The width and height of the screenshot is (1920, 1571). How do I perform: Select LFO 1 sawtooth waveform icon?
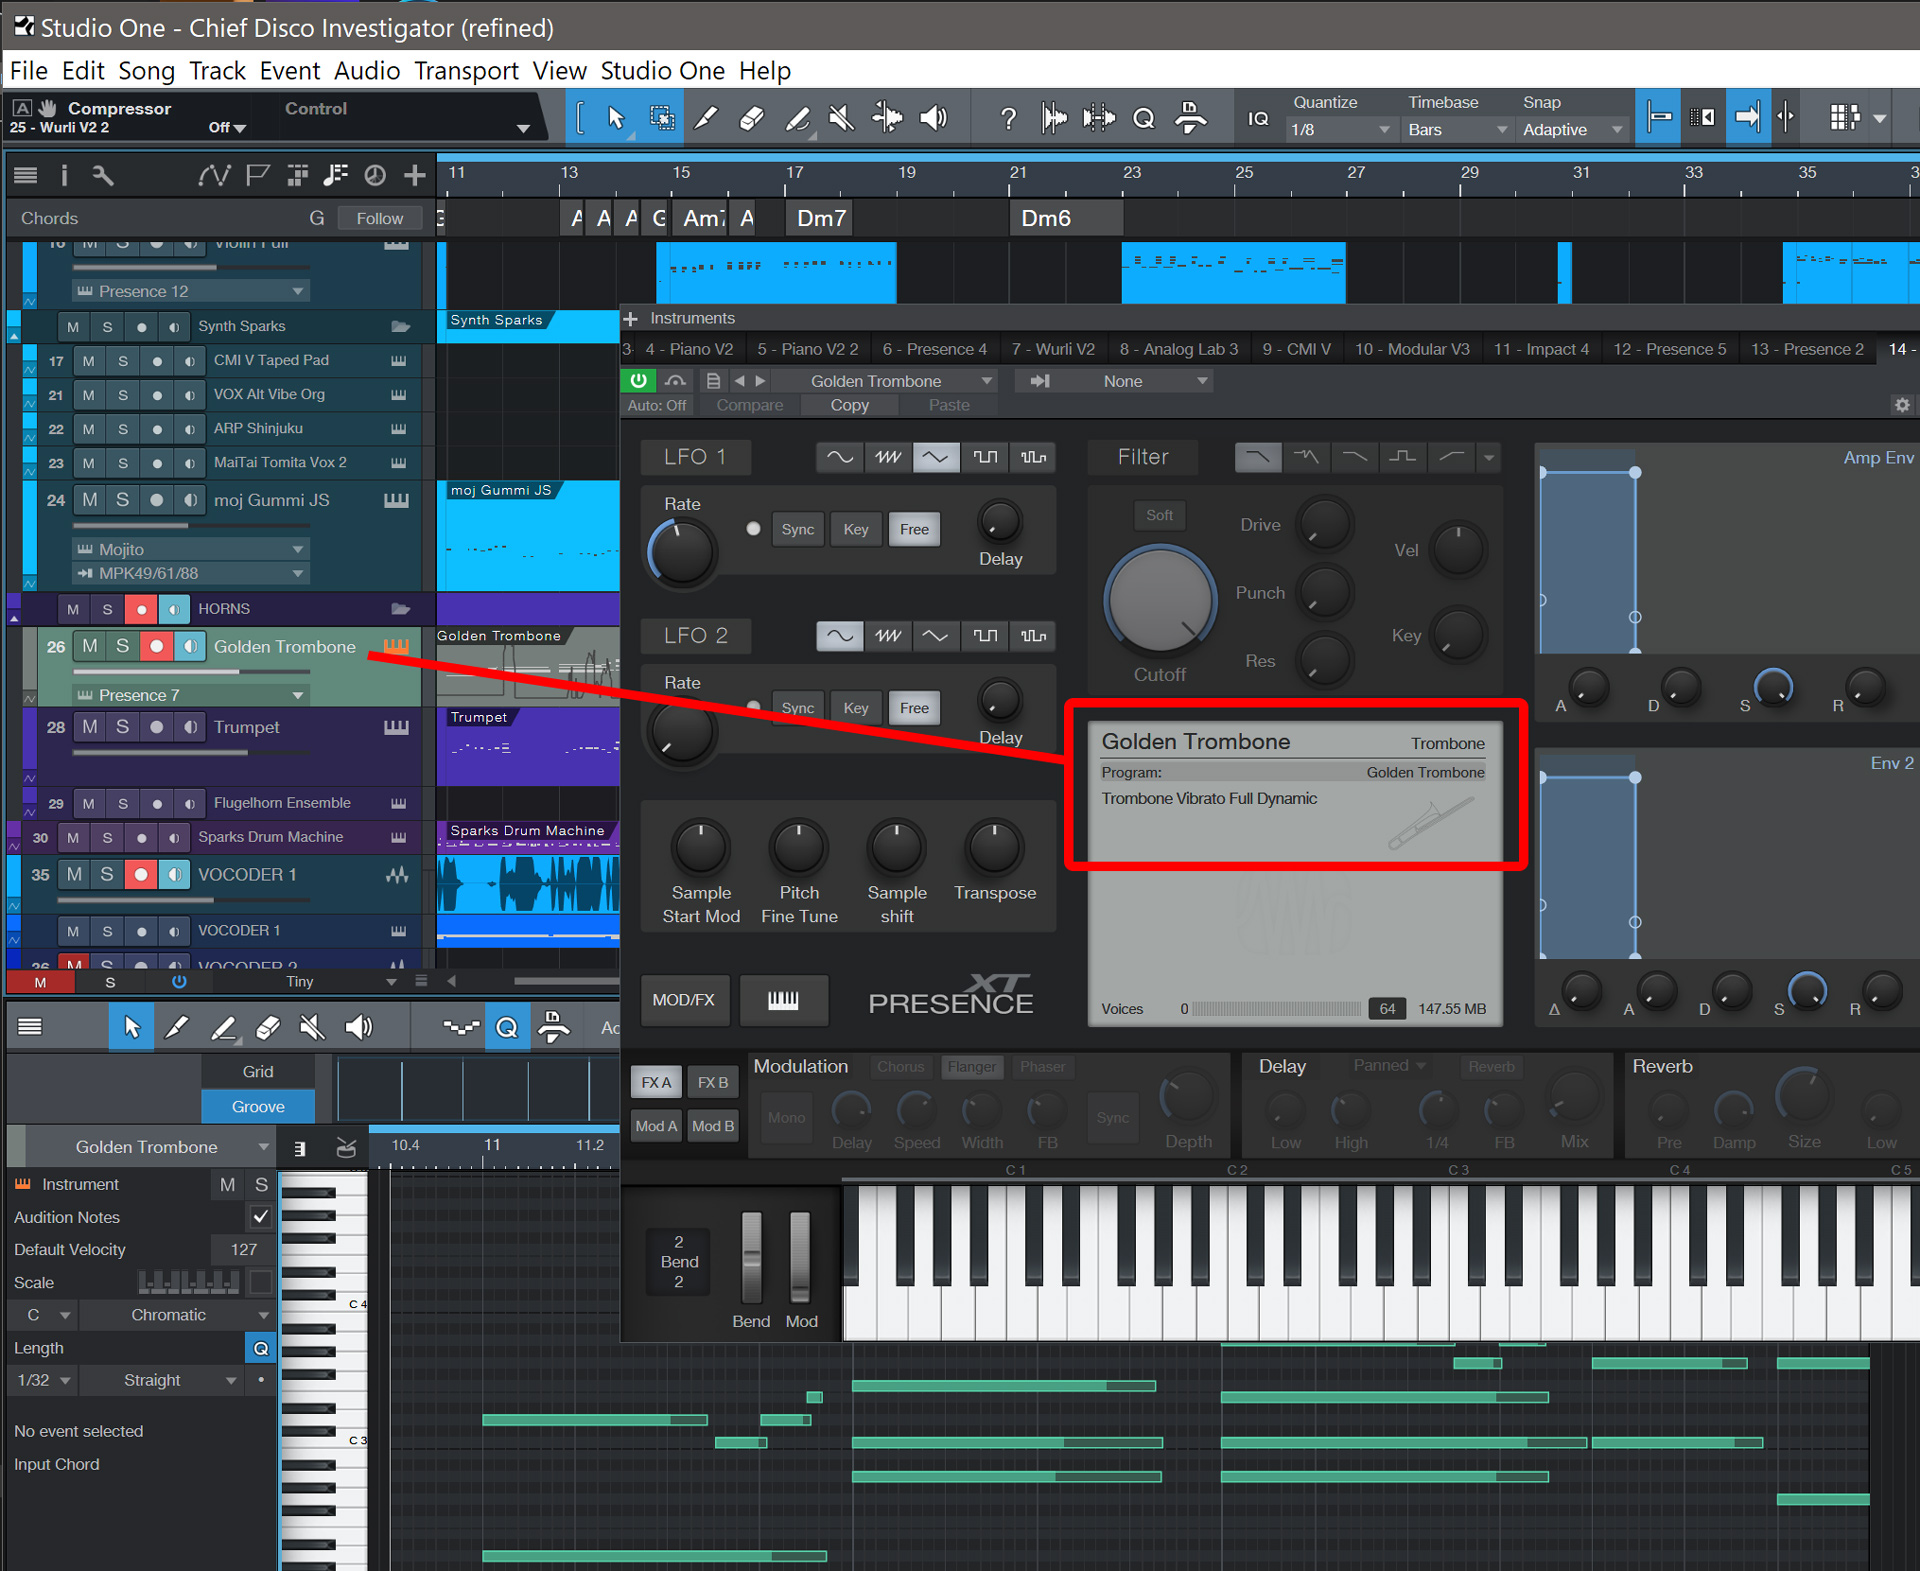tap(887, 457)
